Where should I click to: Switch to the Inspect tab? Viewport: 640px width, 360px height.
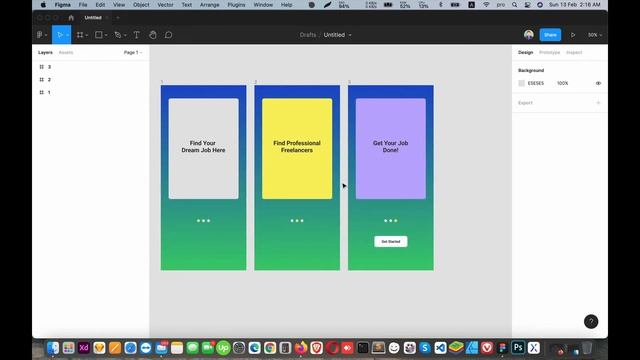tap(574, 53)
